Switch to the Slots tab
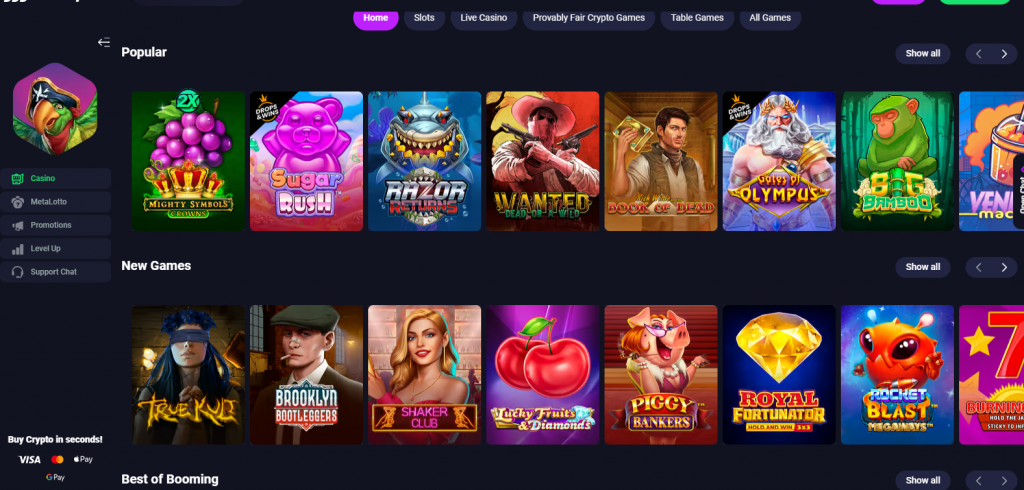The image size is (1024, 490). 424,18
